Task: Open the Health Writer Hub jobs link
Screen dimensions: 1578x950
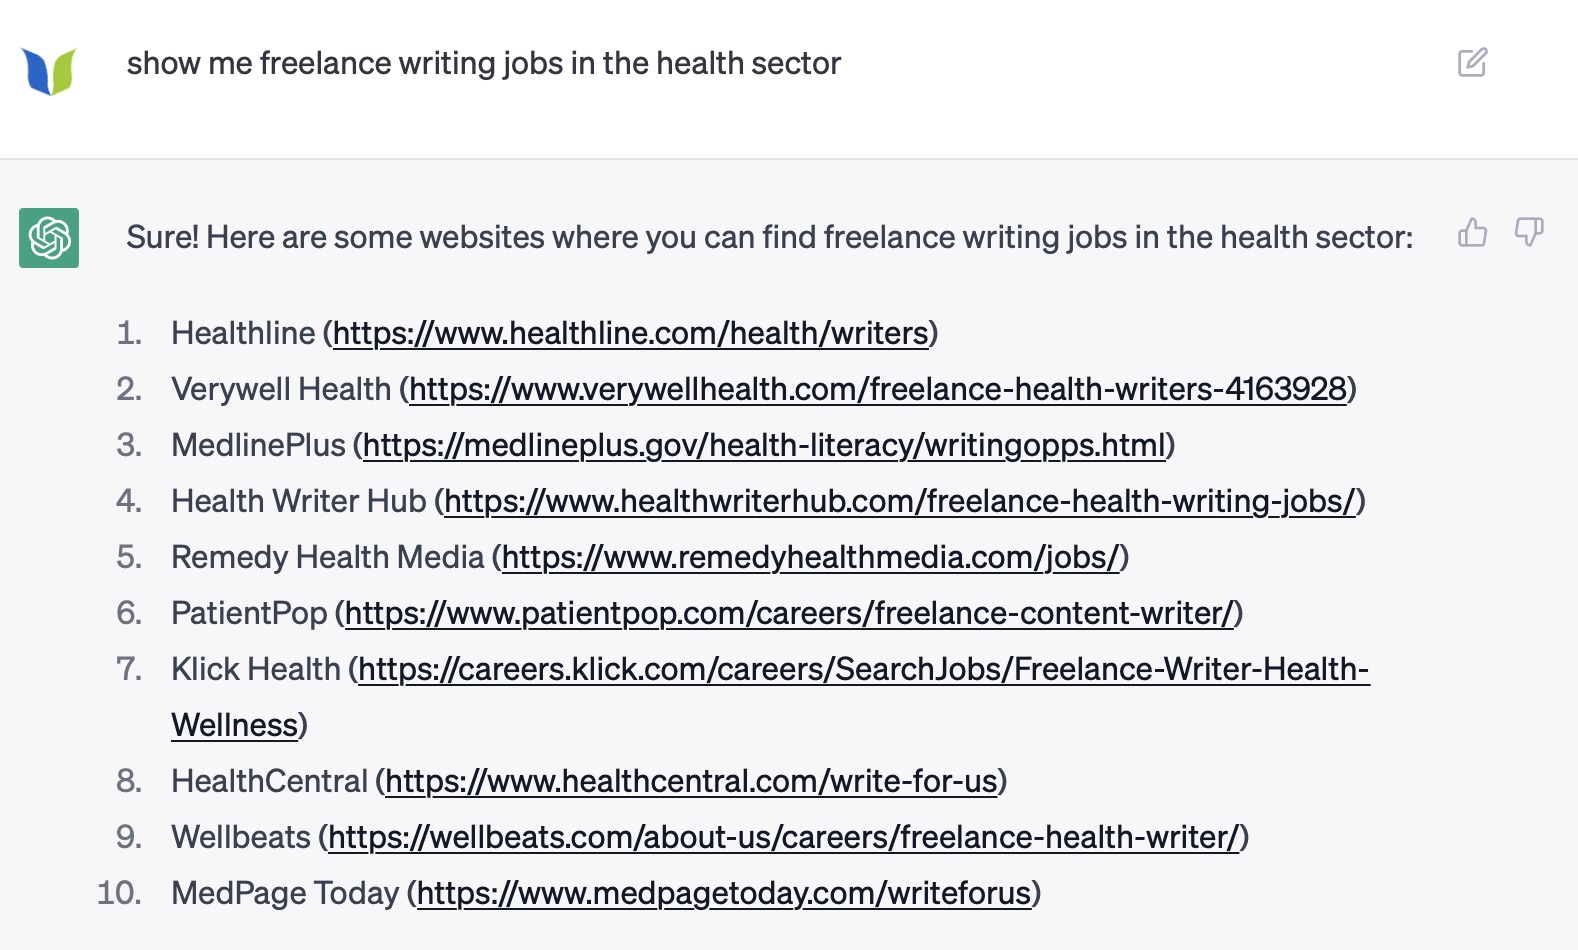Action: [x=900, y=501]
